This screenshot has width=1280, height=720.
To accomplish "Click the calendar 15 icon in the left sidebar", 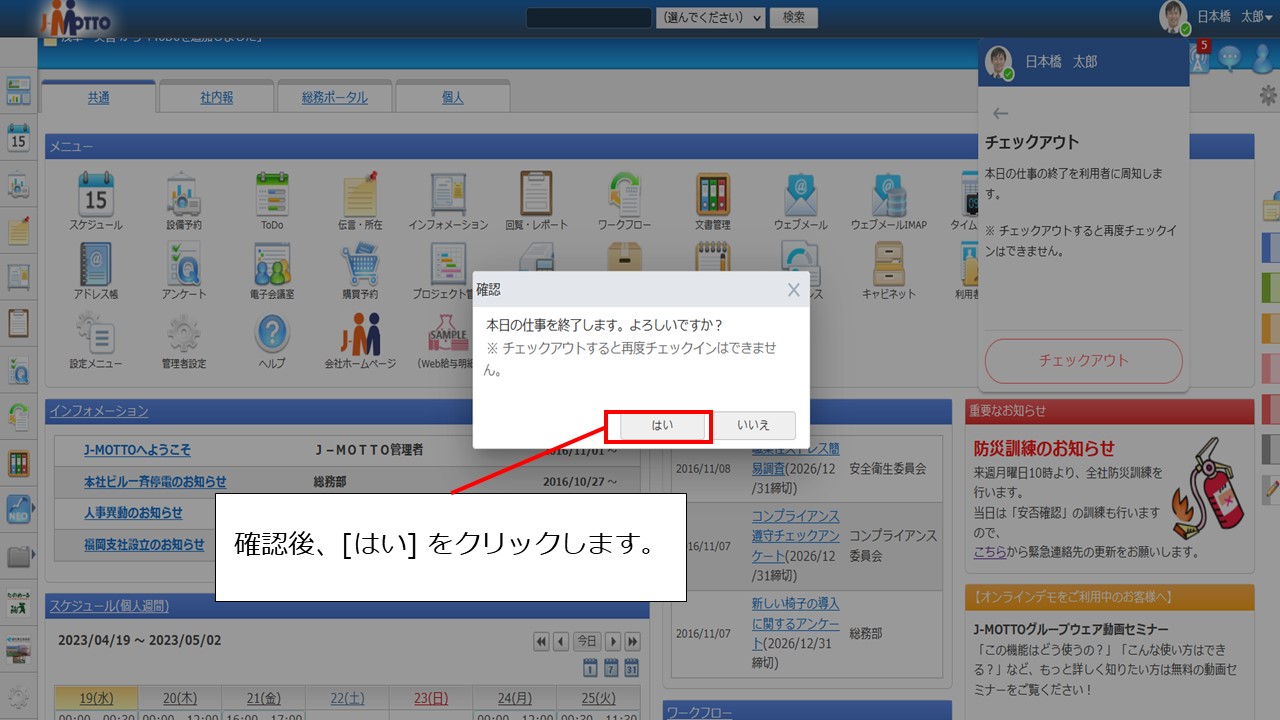I will click(18, 137).
